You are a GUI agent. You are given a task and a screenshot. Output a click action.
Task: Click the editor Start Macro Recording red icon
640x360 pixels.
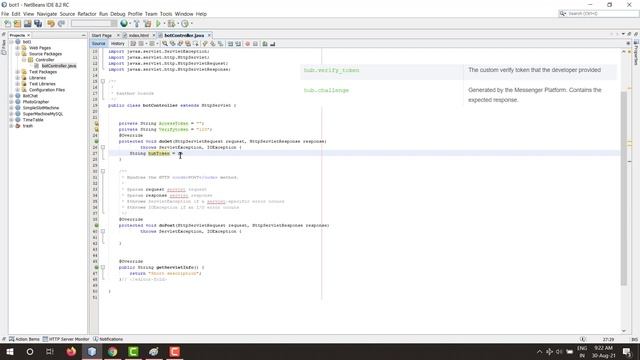click(x=247, y=44)
